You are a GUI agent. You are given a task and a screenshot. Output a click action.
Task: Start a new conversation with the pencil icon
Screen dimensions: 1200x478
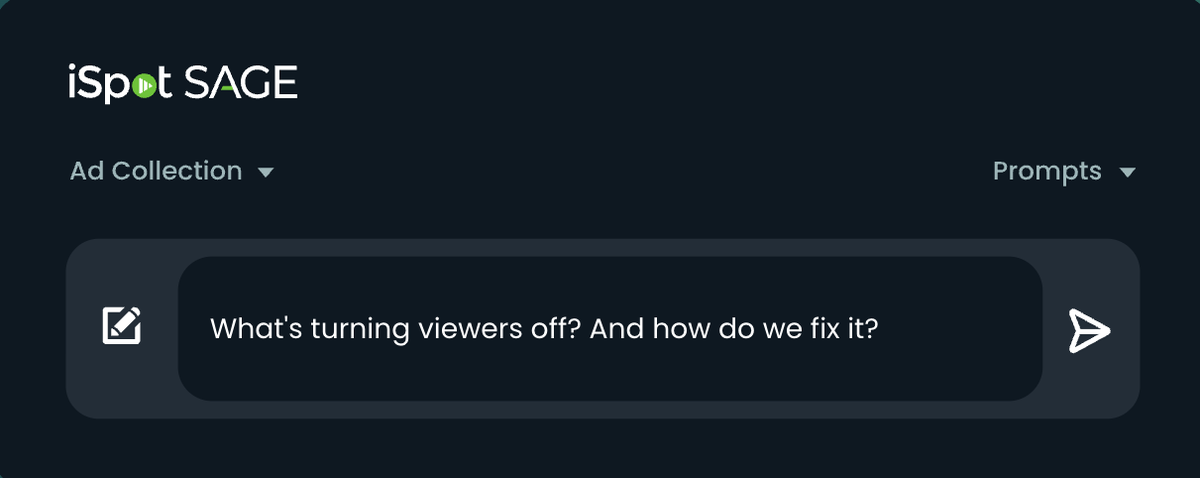pyautogui.click(x=122, y=326)
